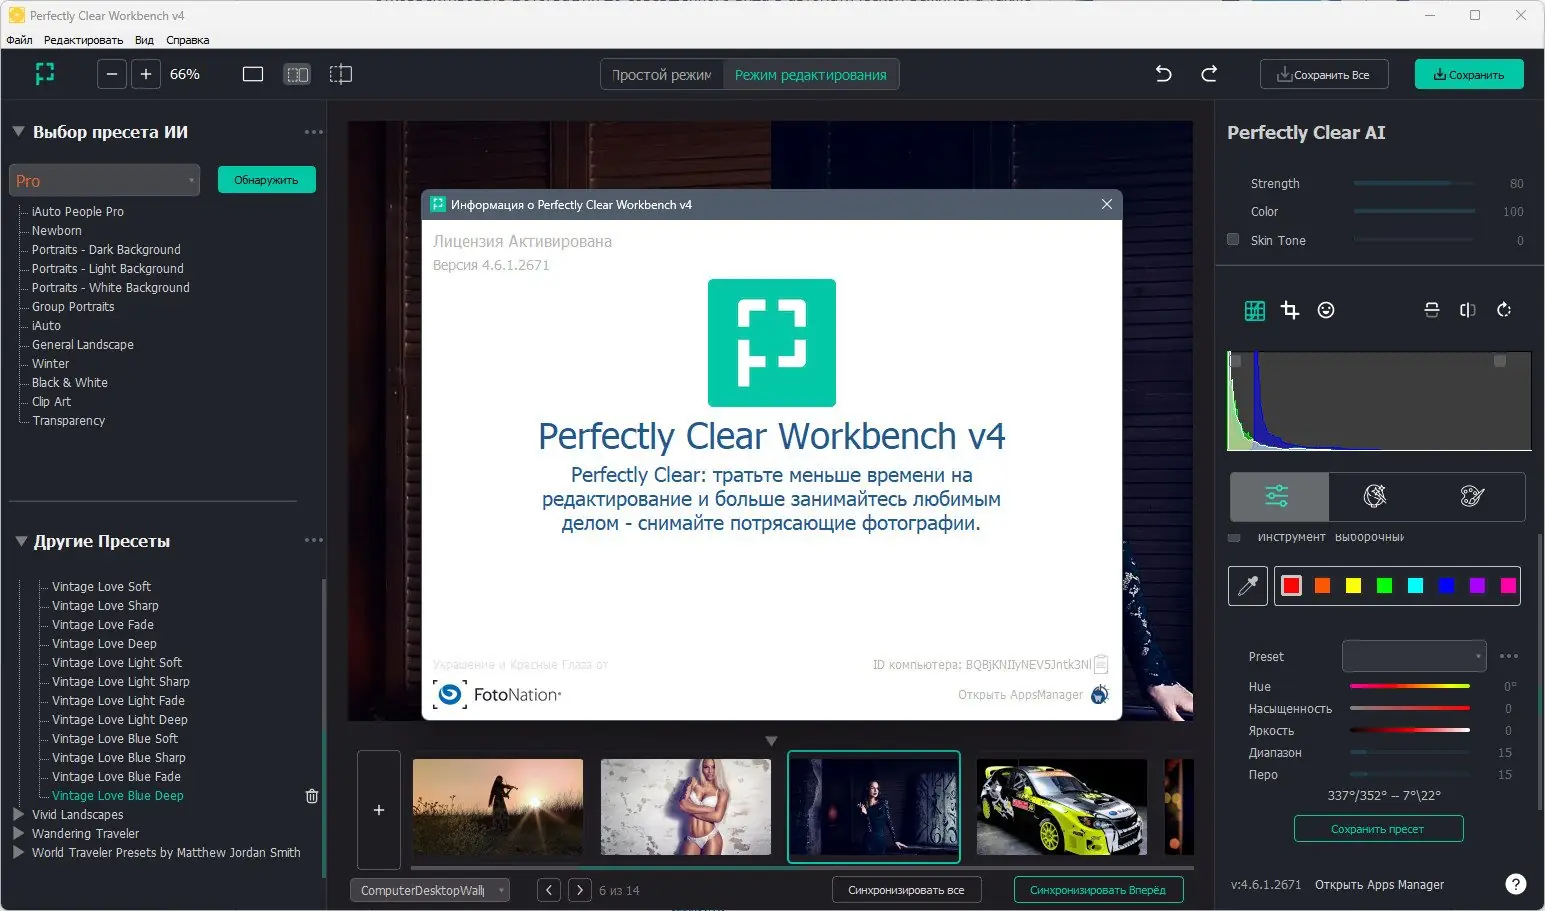Click Сохранить пресет button
The image size is (1545, 911).
tap(1378, 828)
